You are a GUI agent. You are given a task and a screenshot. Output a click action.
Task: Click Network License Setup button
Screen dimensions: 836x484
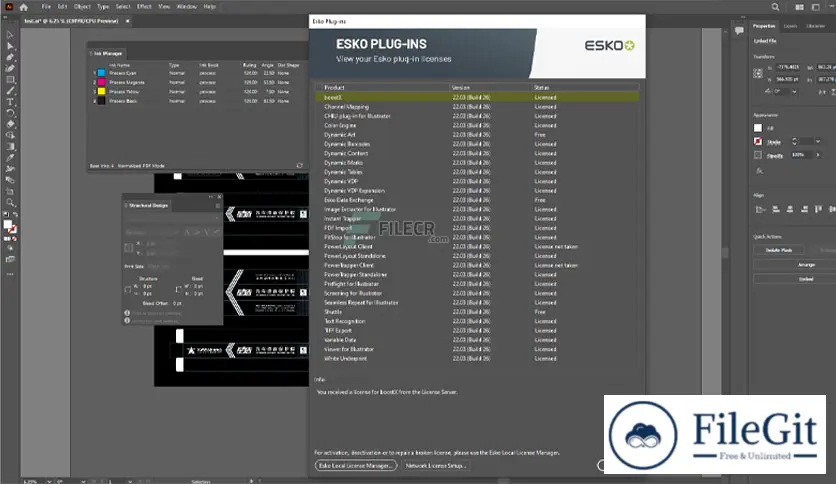click(x=436, y=465)
